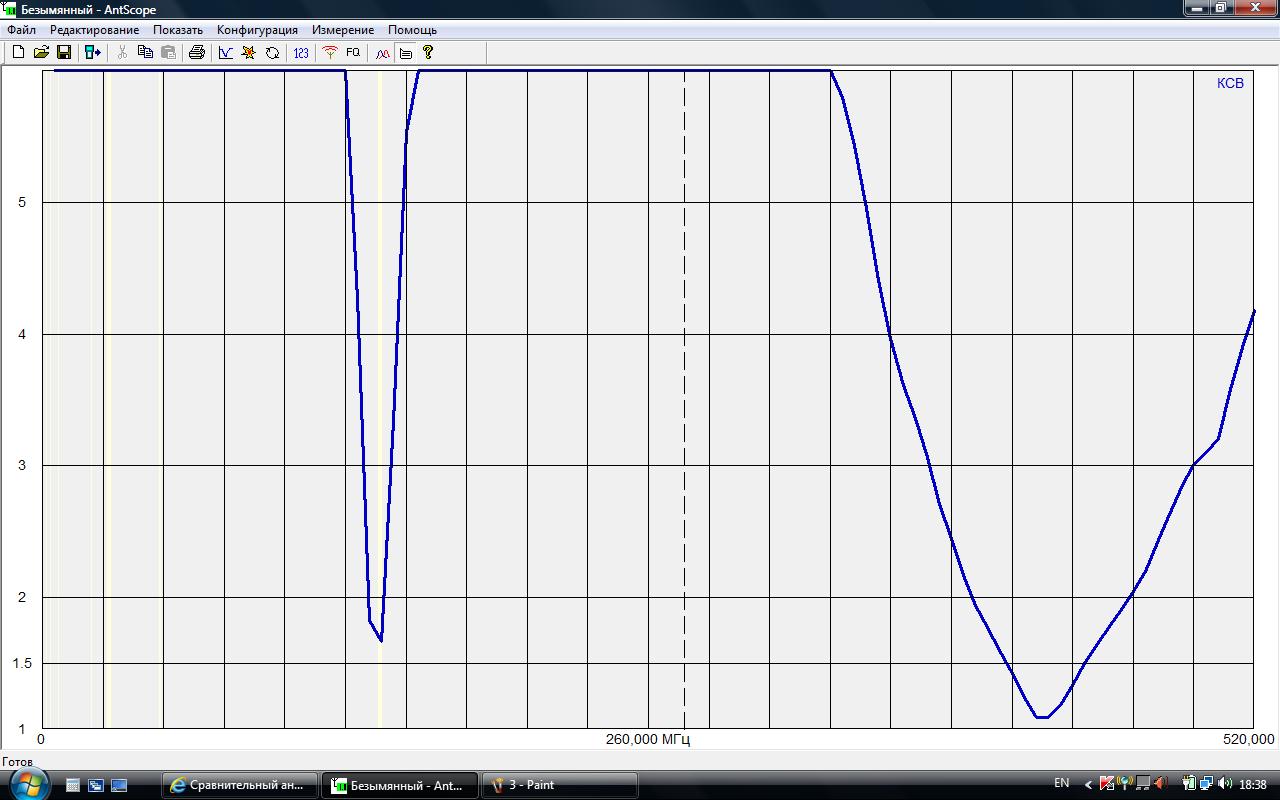
Task: Open the Помощь menu
Action: (x=412, y=30)
